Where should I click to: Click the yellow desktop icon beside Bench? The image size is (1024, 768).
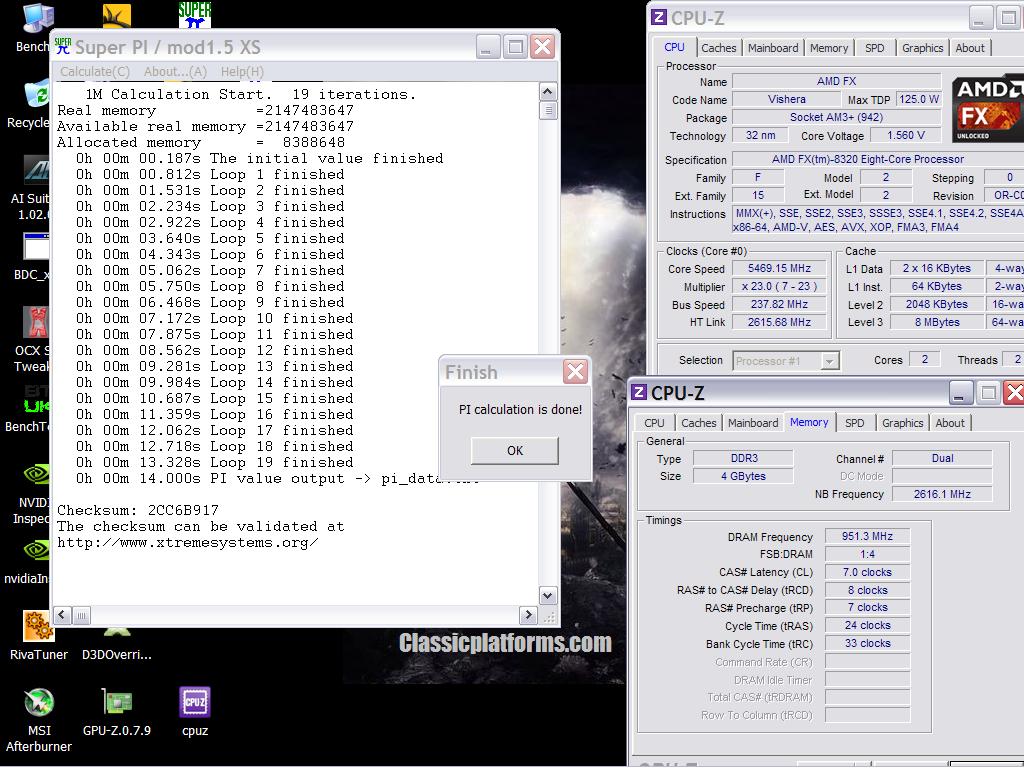(117, 16)
